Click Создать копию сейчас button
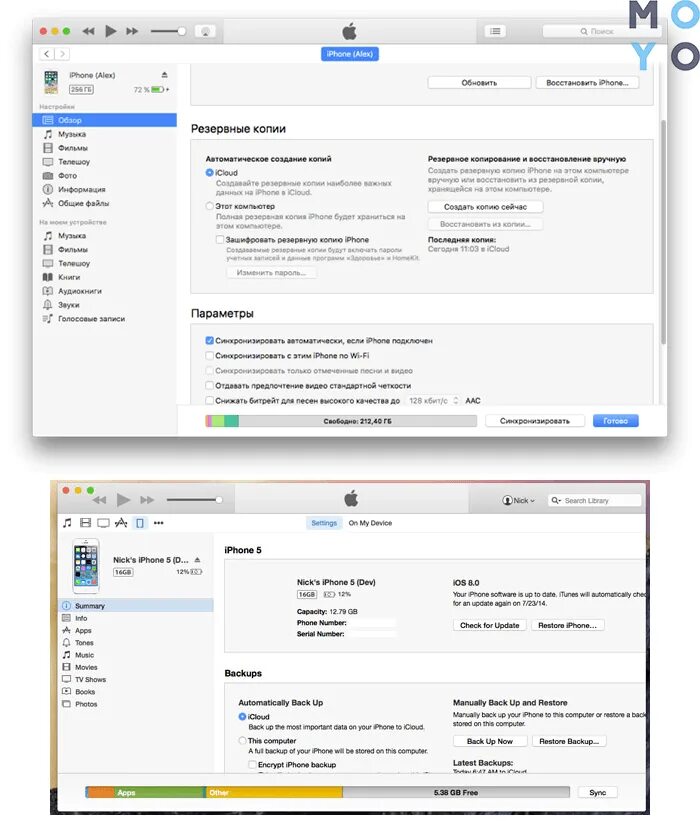700x840 pixels. point(485,207)
